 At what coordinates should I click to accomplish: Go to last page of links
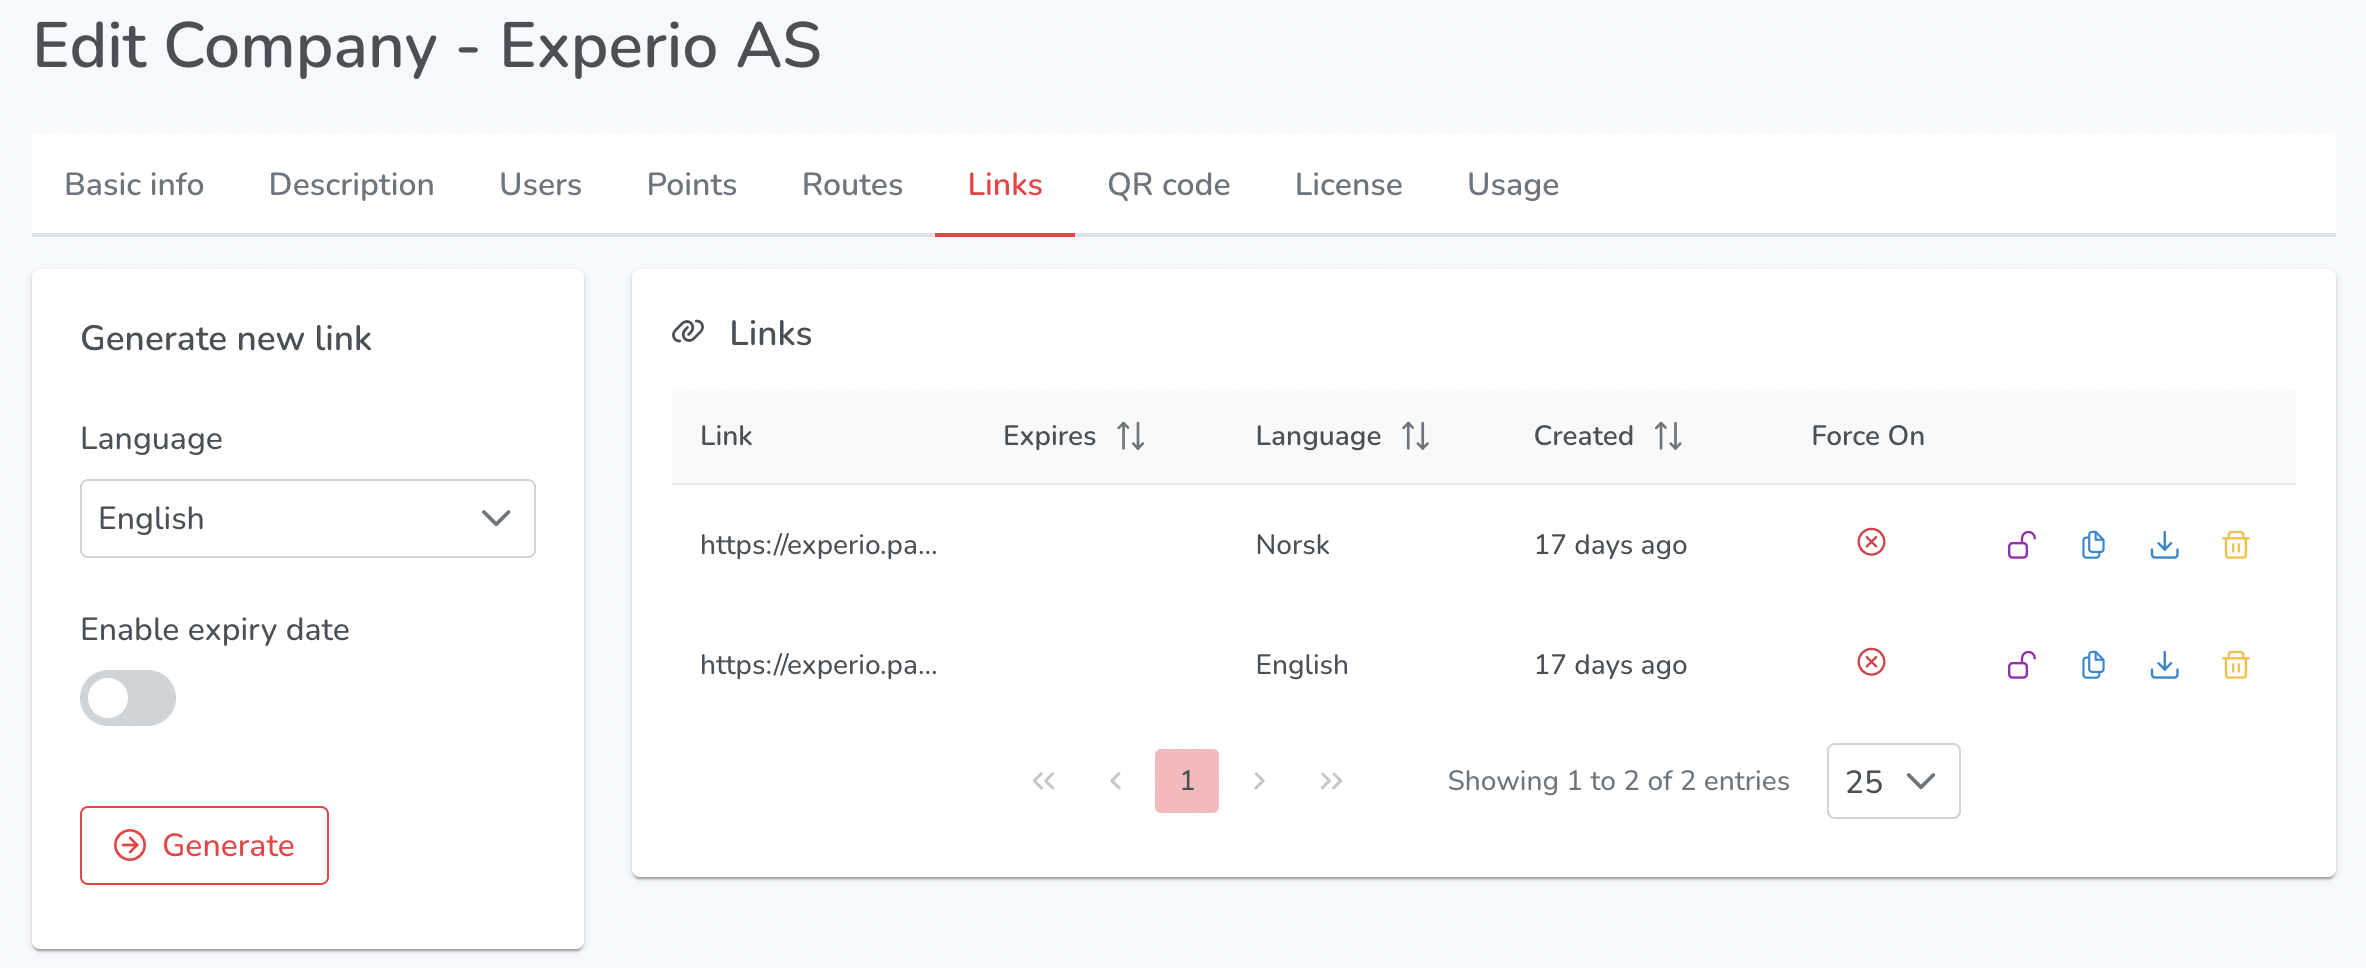point(1331,781)
